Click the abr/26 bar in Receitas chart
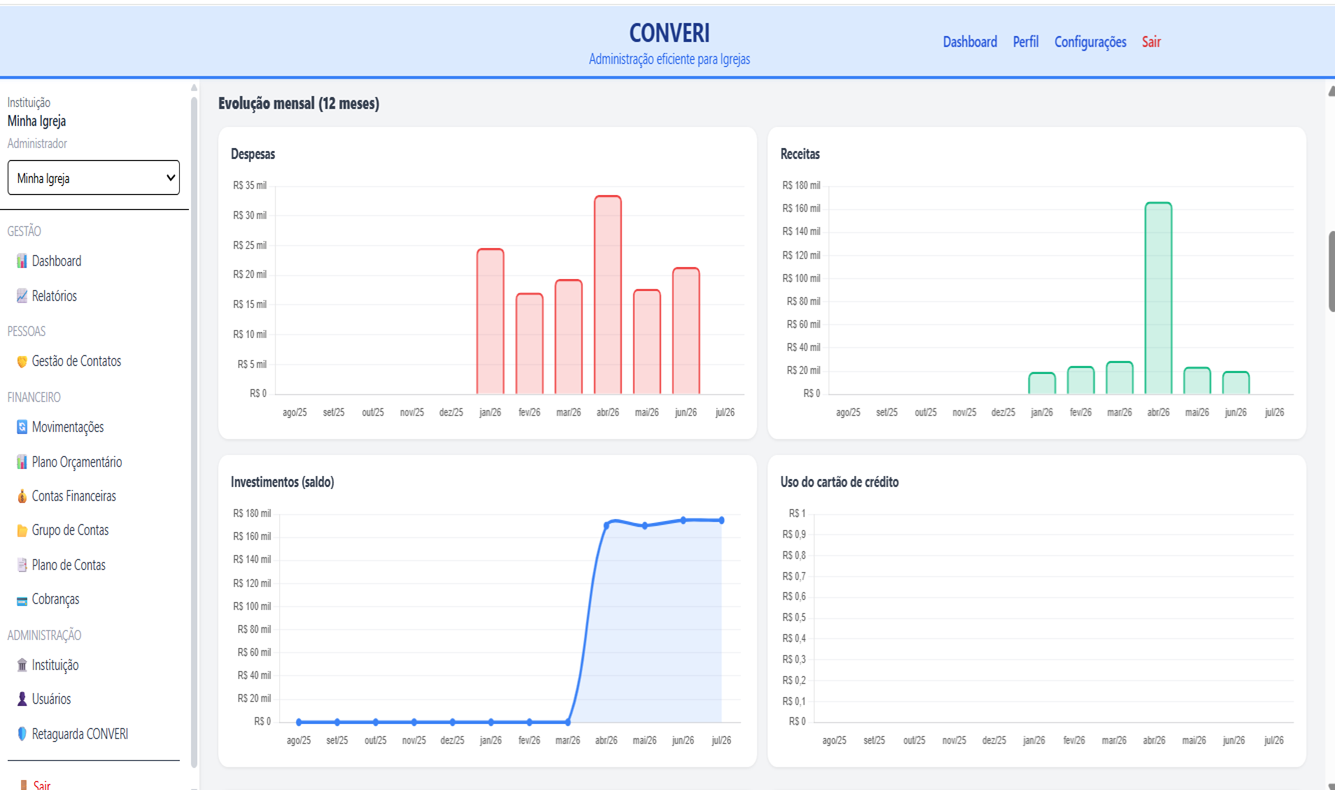The image size is (1335, 790). (1158, 298)
